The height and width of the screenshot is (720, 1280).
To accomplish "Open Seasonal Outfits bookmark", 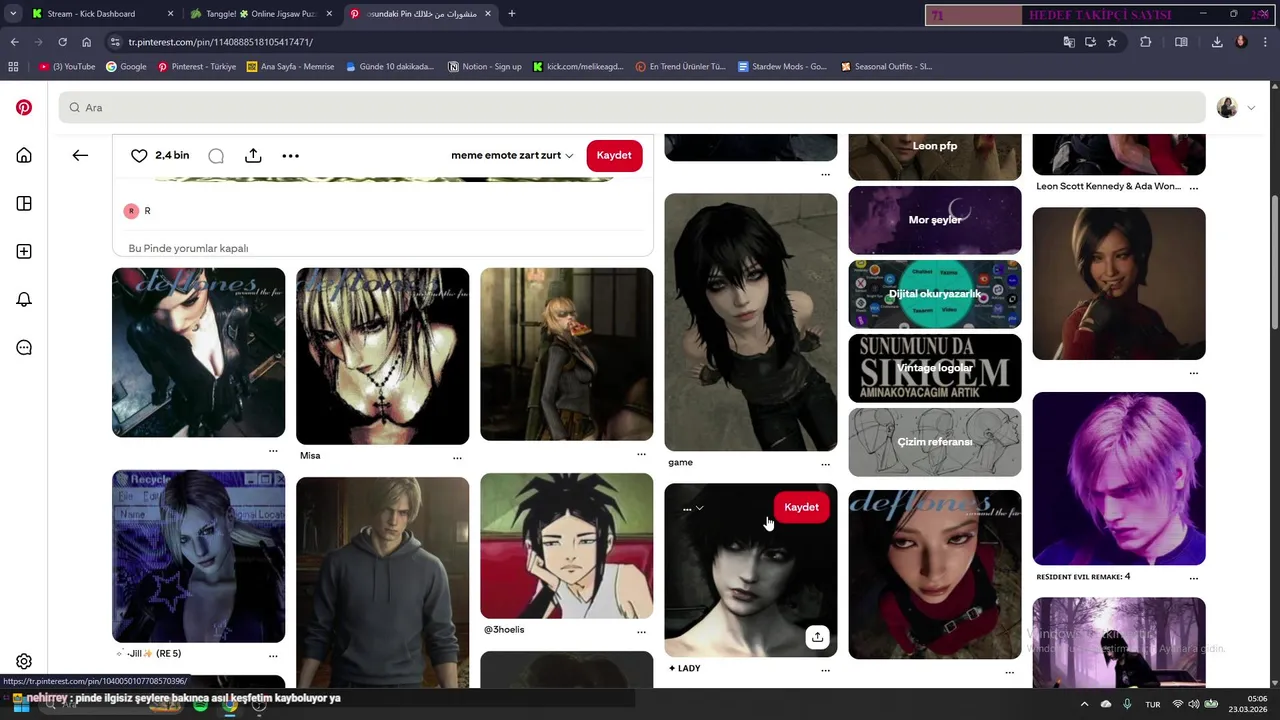I will click(886, 67).
